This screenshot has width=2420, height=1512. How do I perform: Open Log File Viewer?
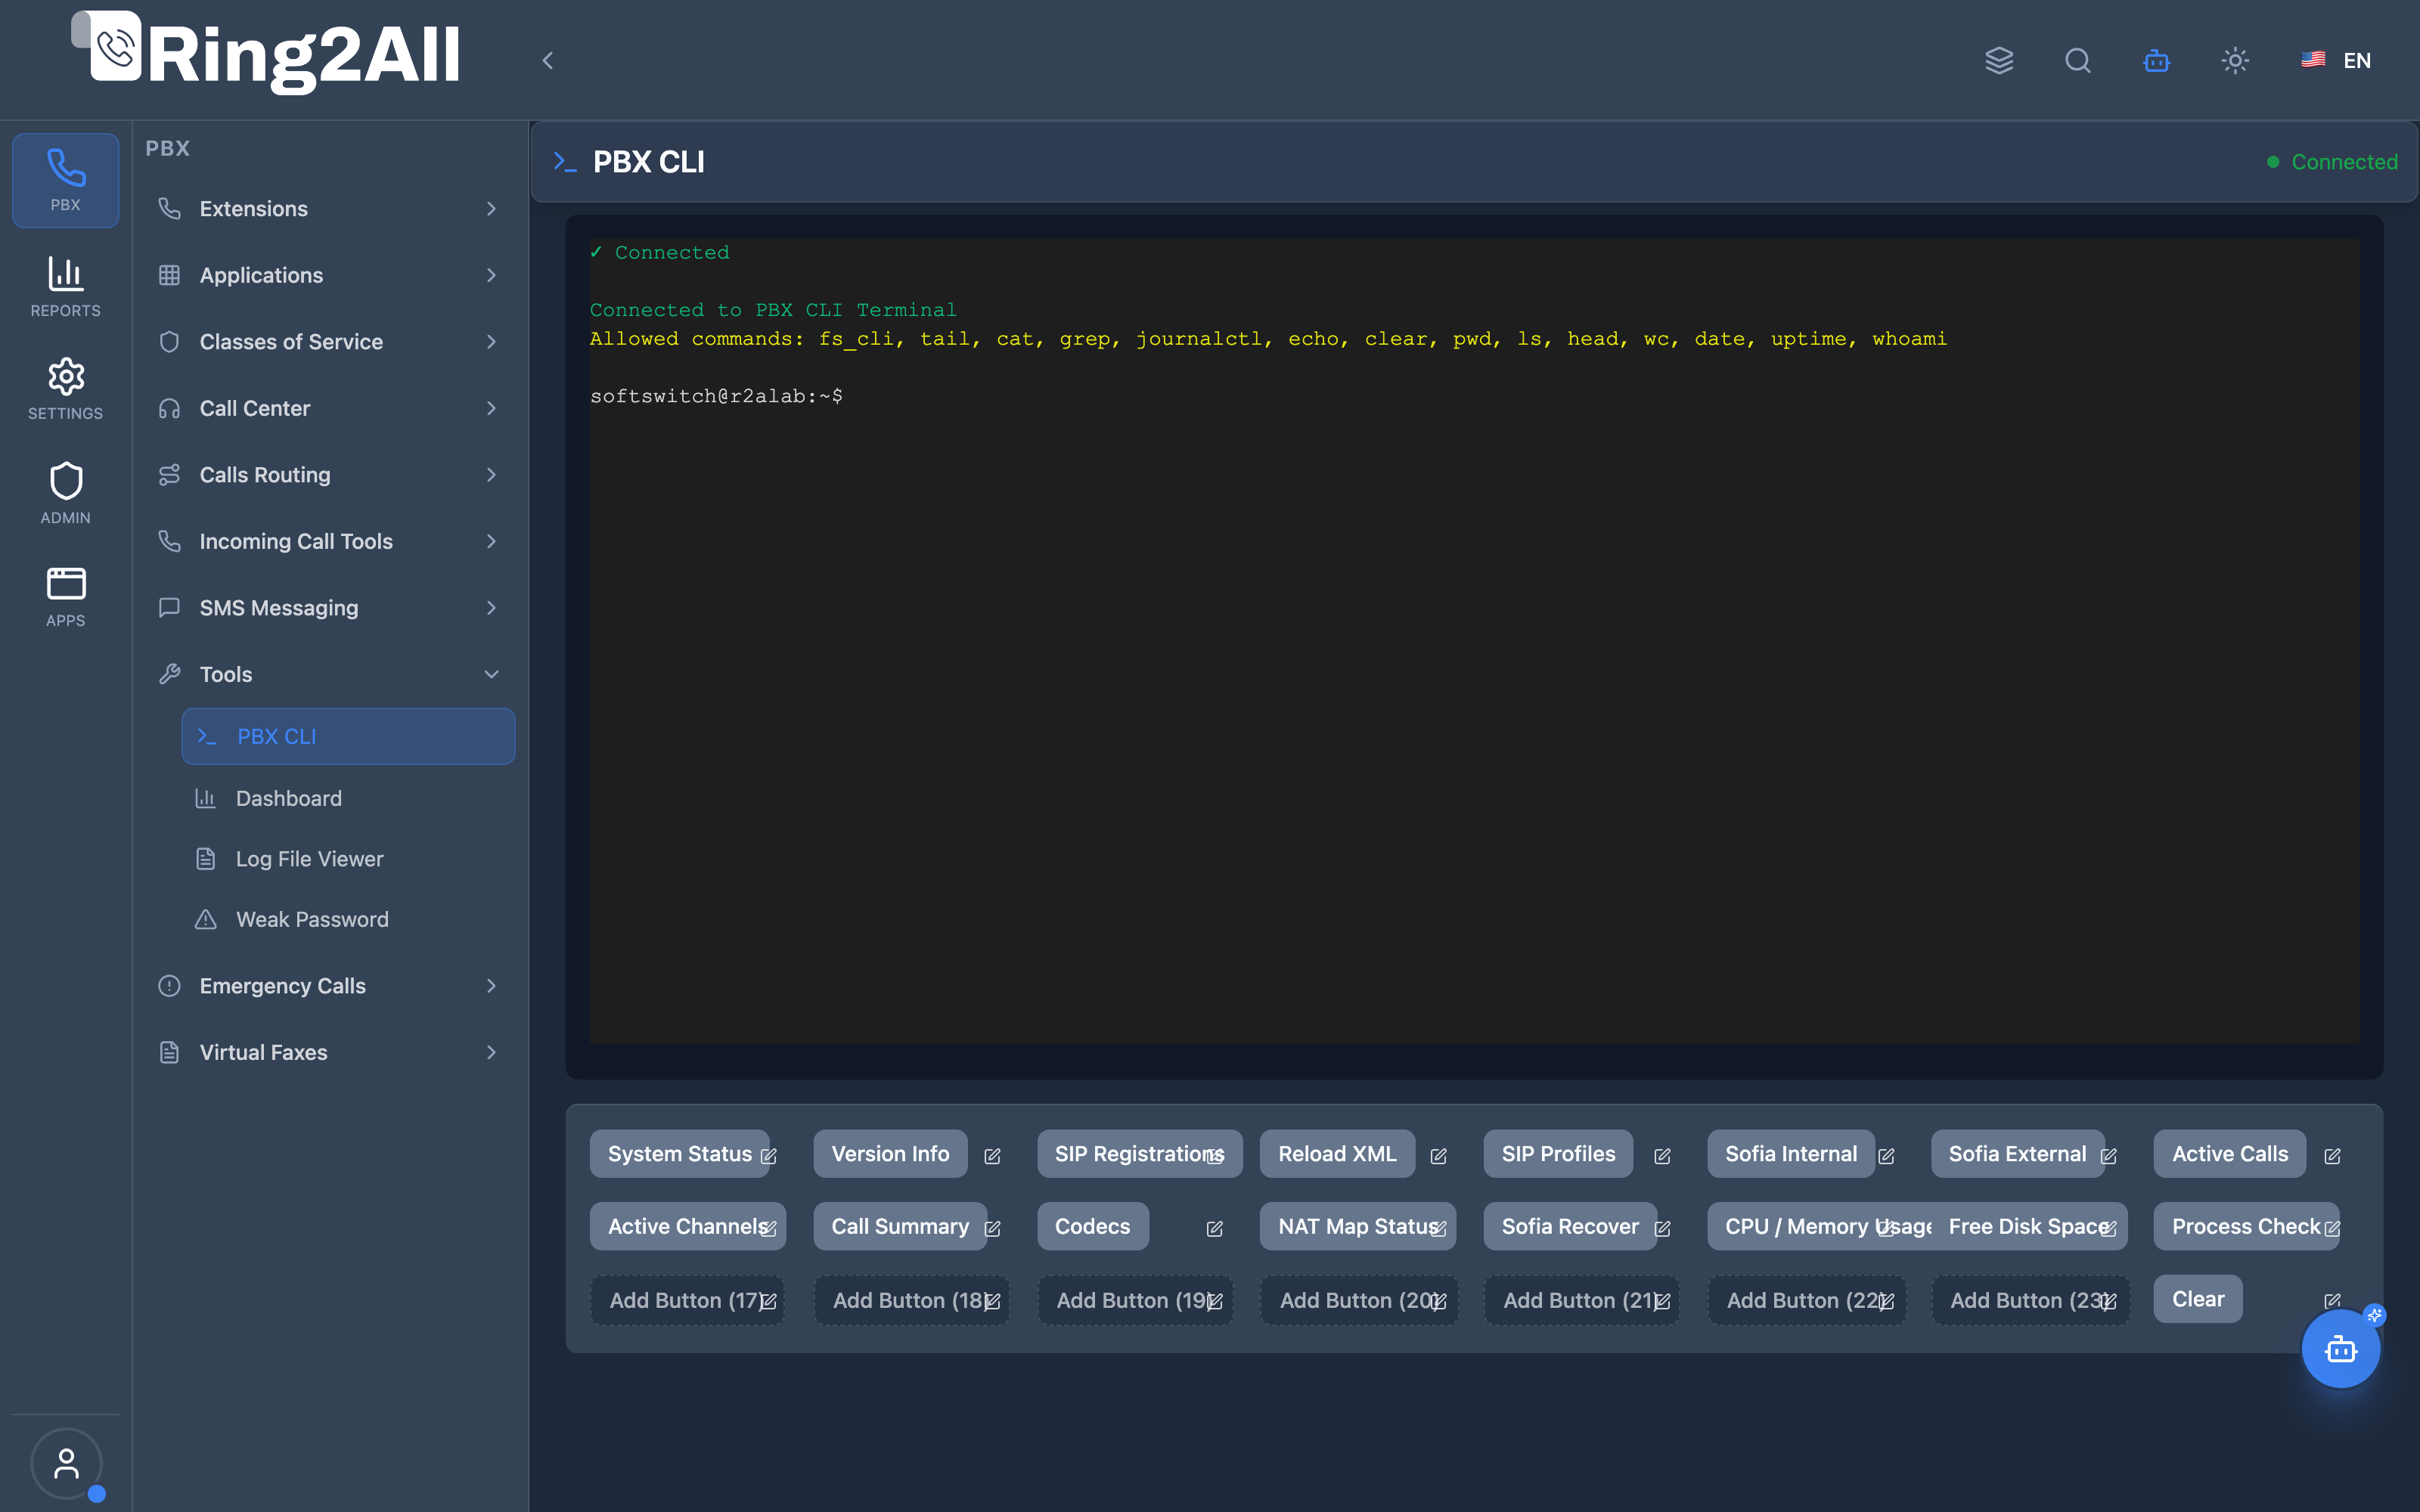348,859
